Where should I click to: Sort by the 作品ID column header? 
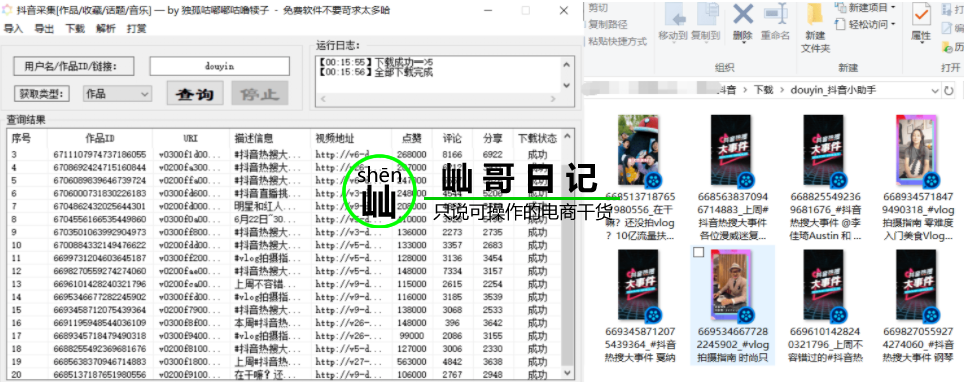100,138
